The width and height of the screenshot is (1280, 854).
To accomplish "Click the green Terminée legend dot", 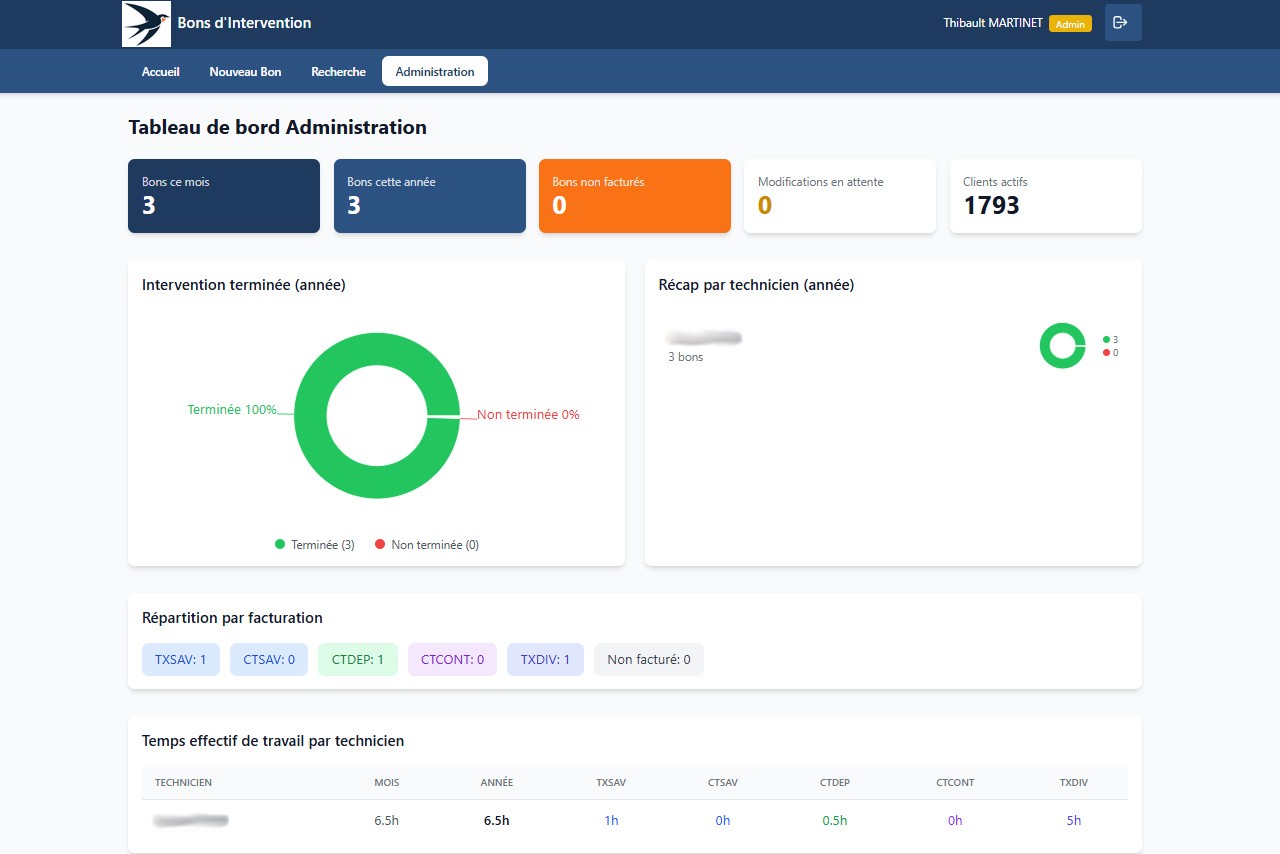I will pyautogui.click(x=280, y=545).
